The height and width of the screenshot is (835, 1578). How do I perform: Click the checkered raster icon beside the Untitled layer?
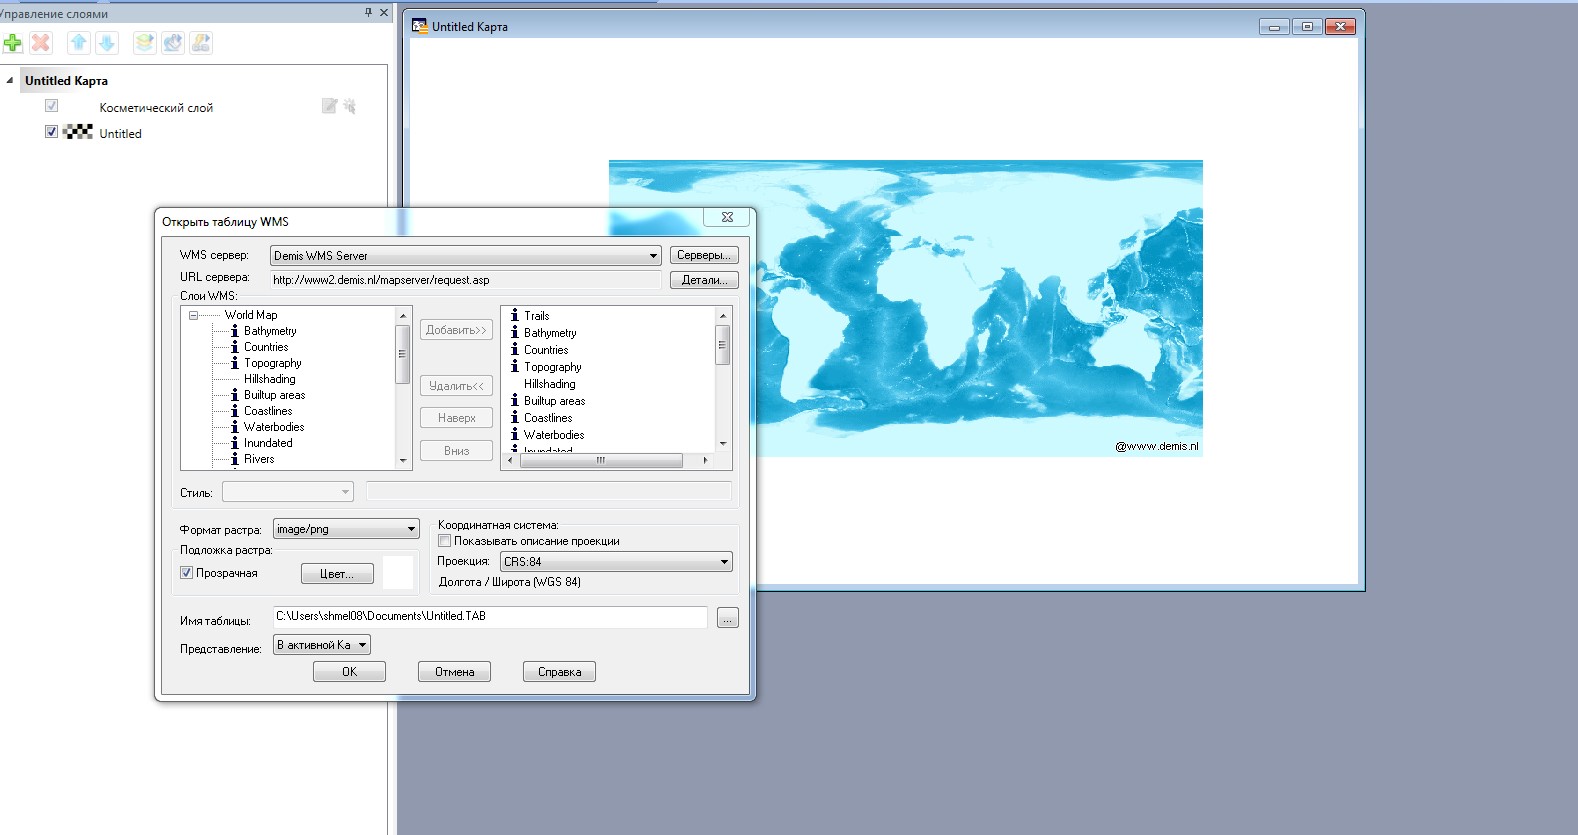(78, 132)
